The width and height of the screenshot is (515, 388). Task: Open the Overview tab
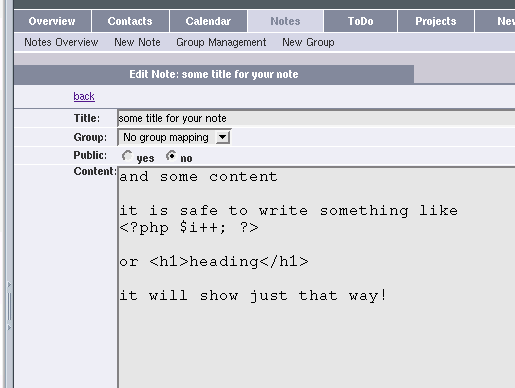[52, 21]
